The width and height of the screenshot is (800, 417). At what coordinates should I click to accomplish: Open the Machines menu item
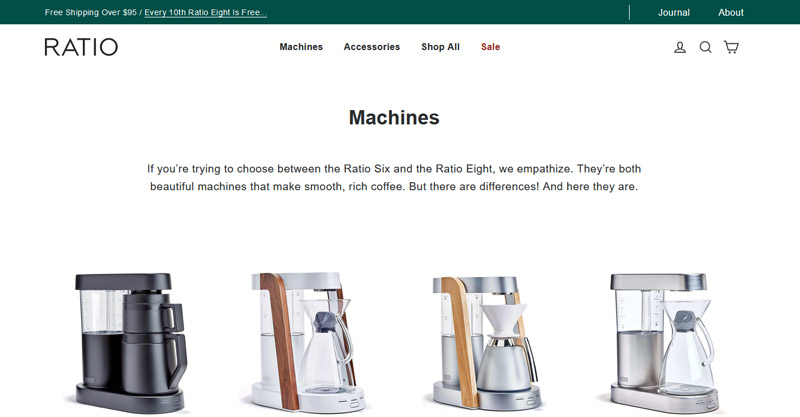[301, 47]
